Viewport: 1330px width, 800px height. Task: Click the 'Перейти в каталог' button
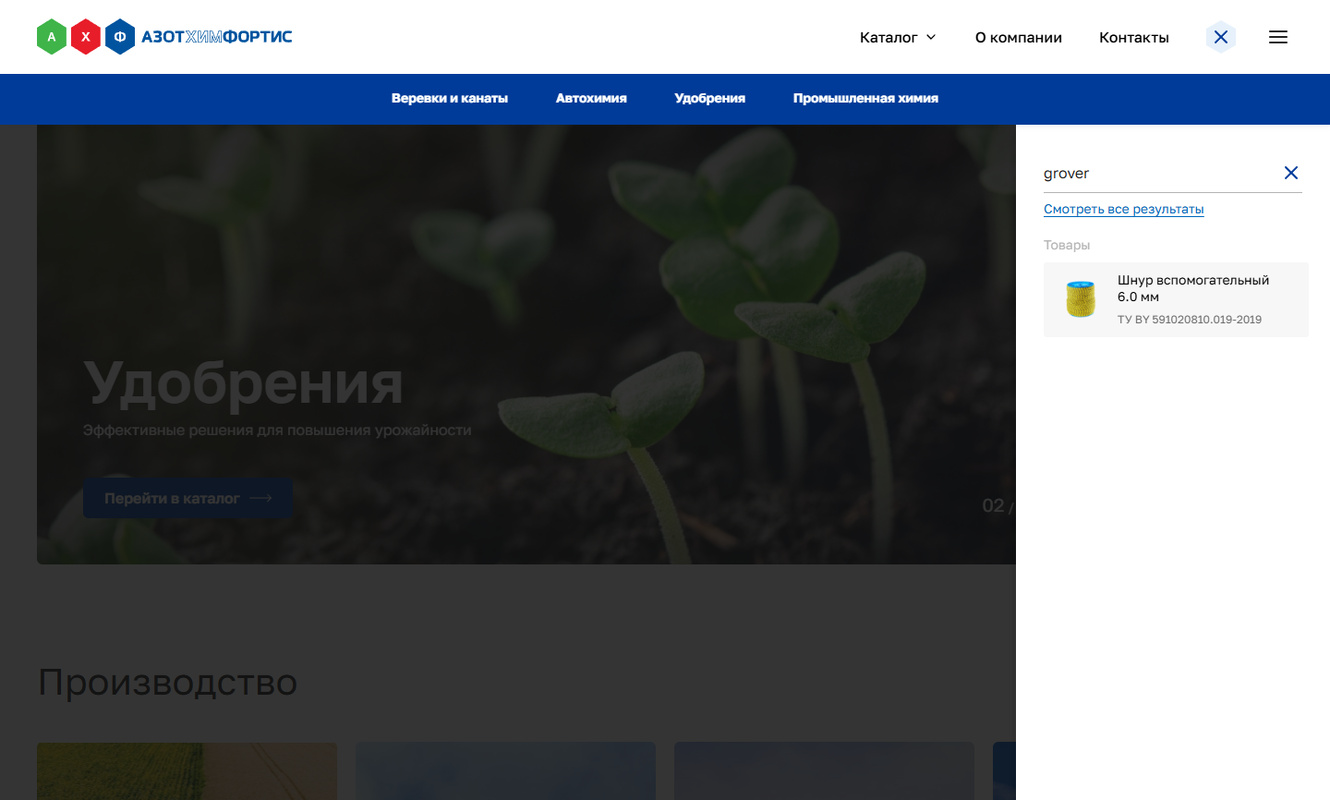pos(188,498)
